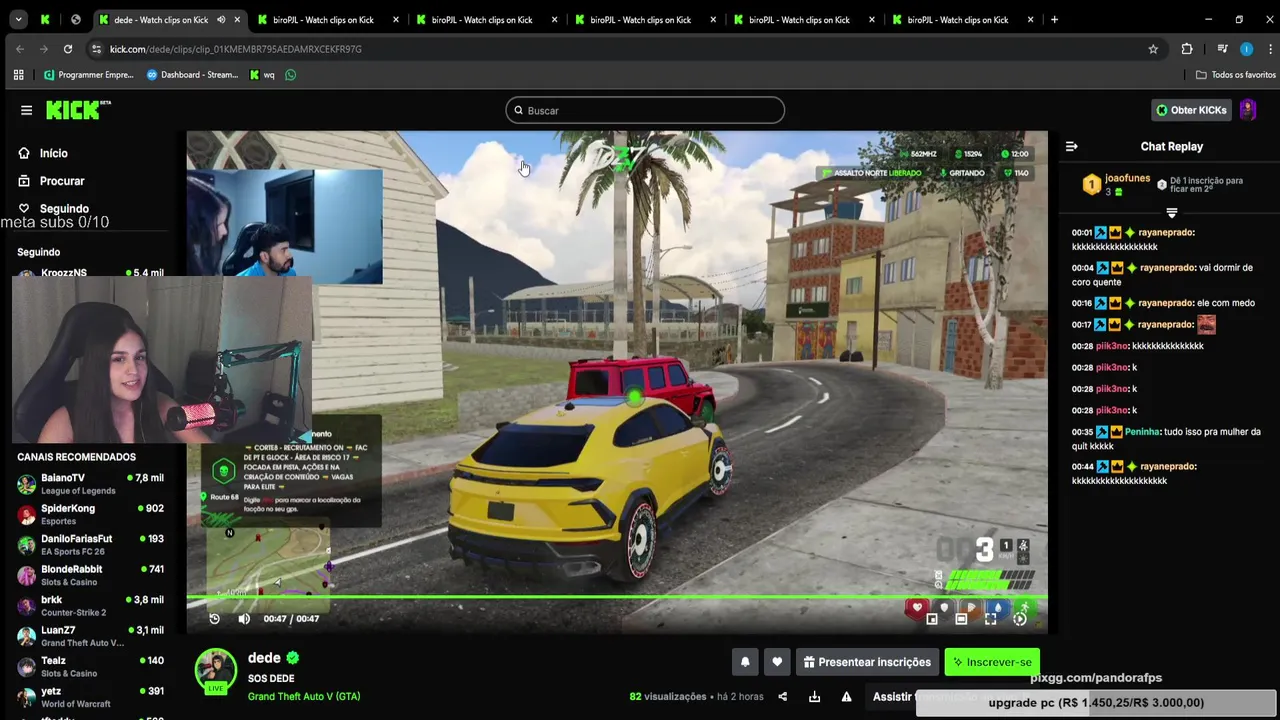Enter fullscreen from the video controls

[x=991, y=619]
